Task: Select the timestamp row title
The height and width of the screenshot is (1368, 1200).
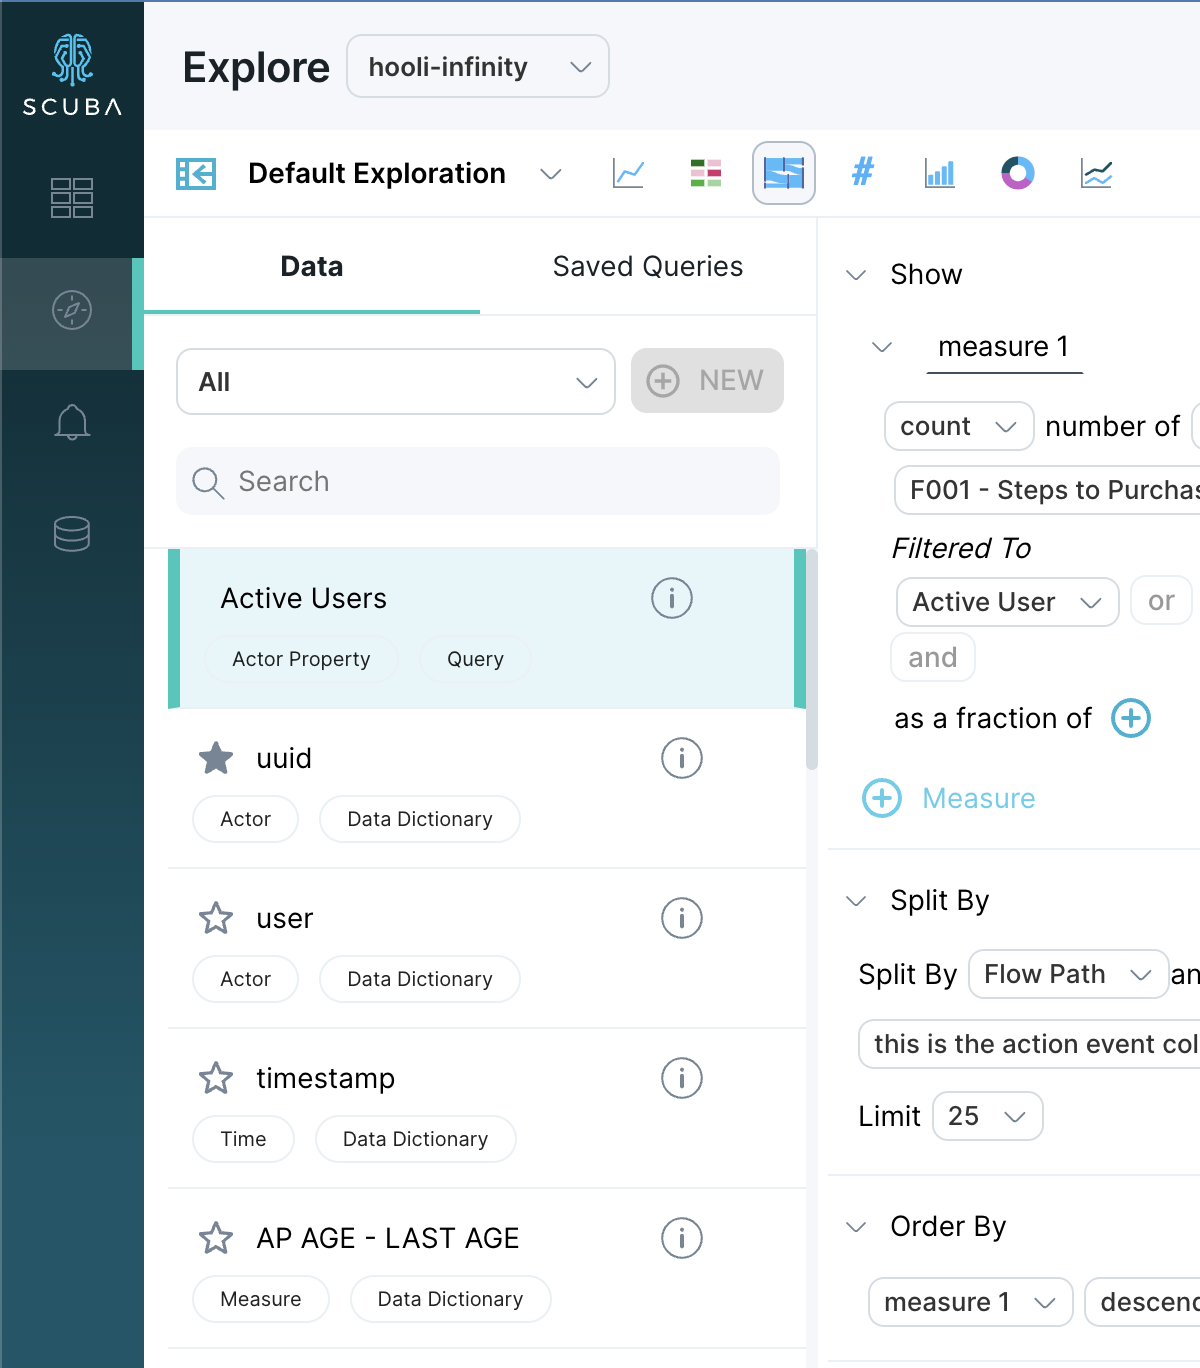Action: pyautogui.click(x=326, y=1078)
